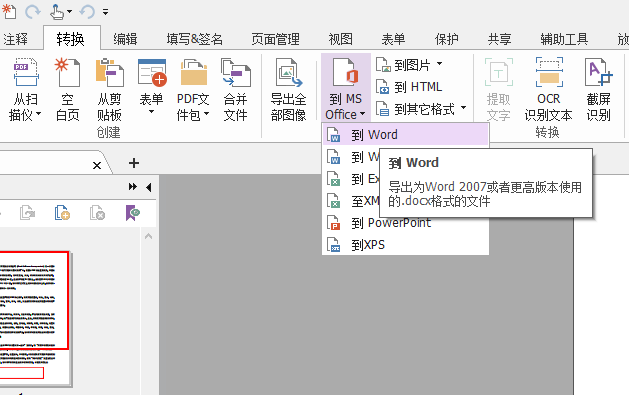
Task: Open the 填写&签名 tab
Action: [195, 39]
